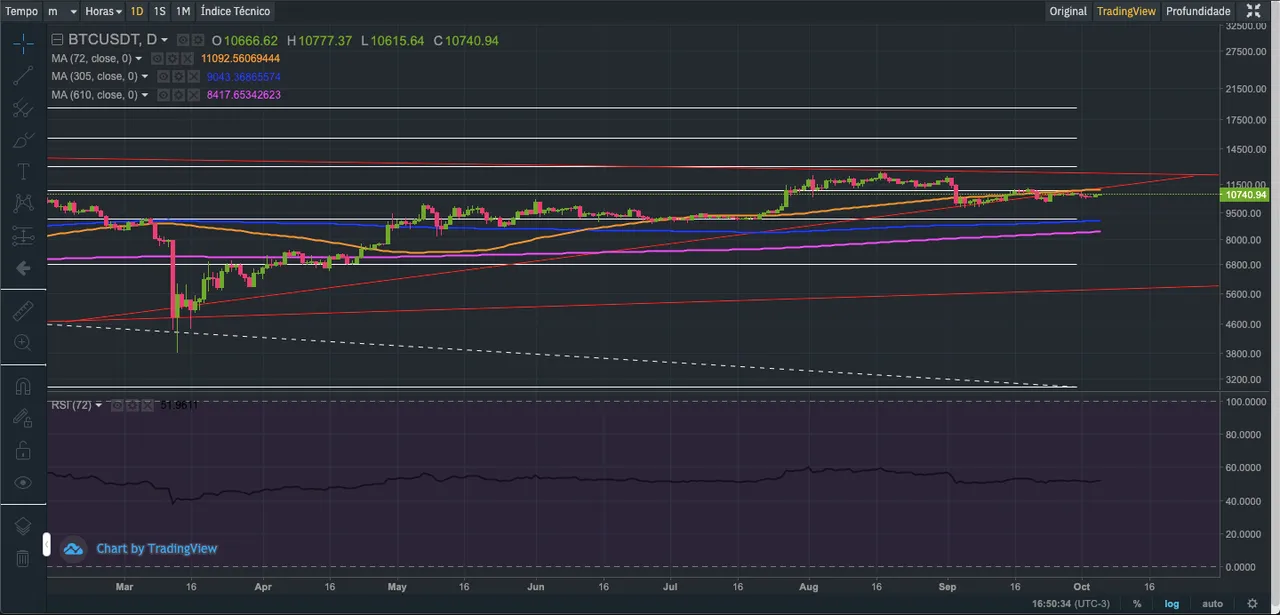Select the 1D timeframe
This screenshot has width=1280, height=615.
(137, 11)
